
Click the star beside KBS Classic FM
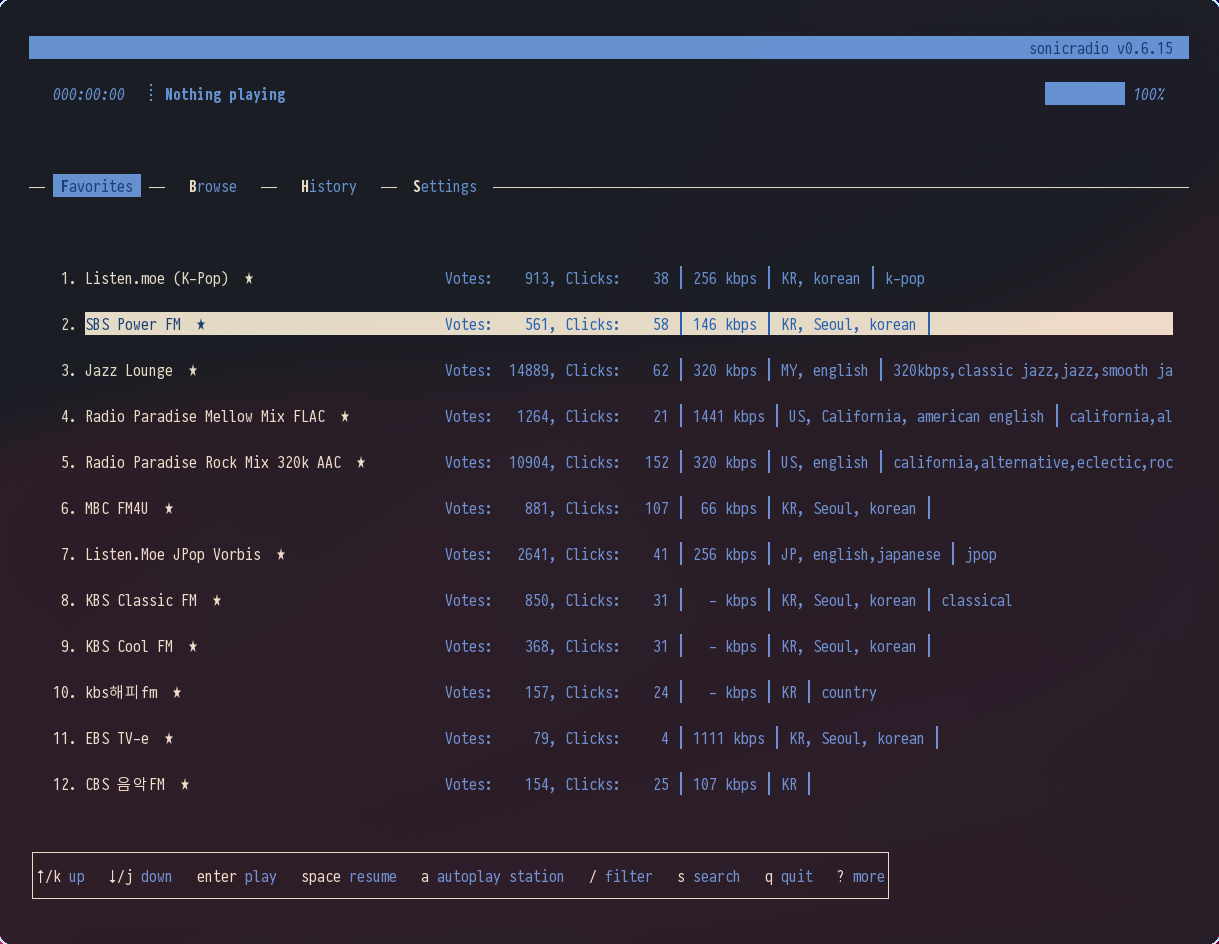[217, 600]
